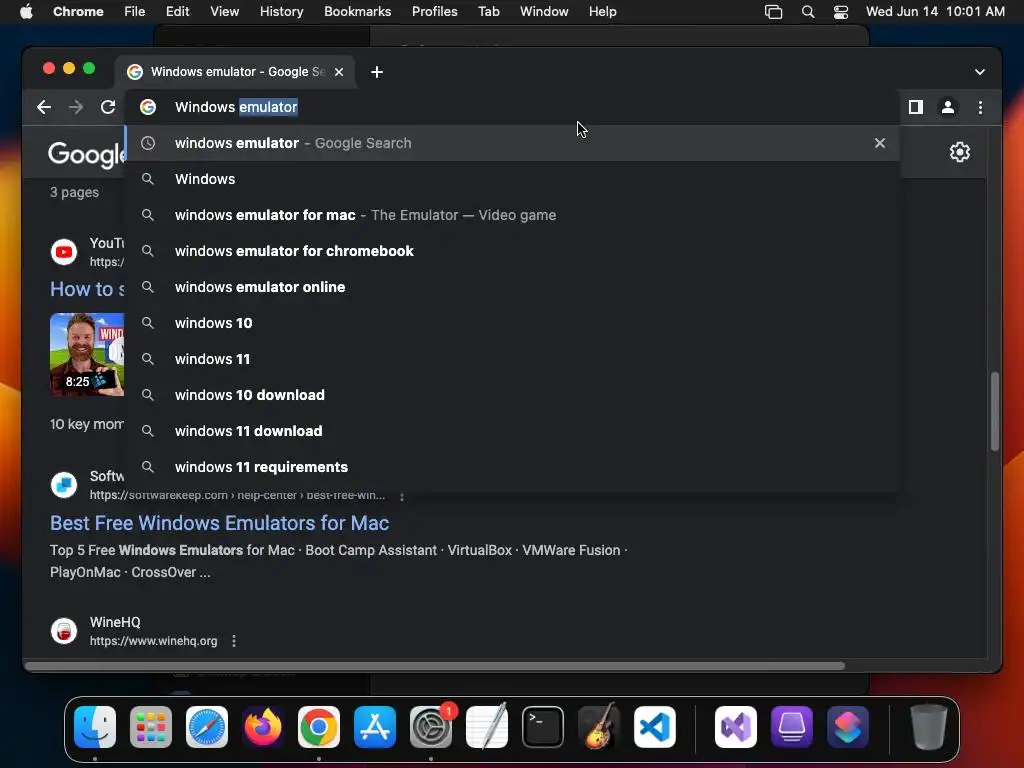Open a new tab with plus button
Viewport: 1024px width, 768px height.
377,72
